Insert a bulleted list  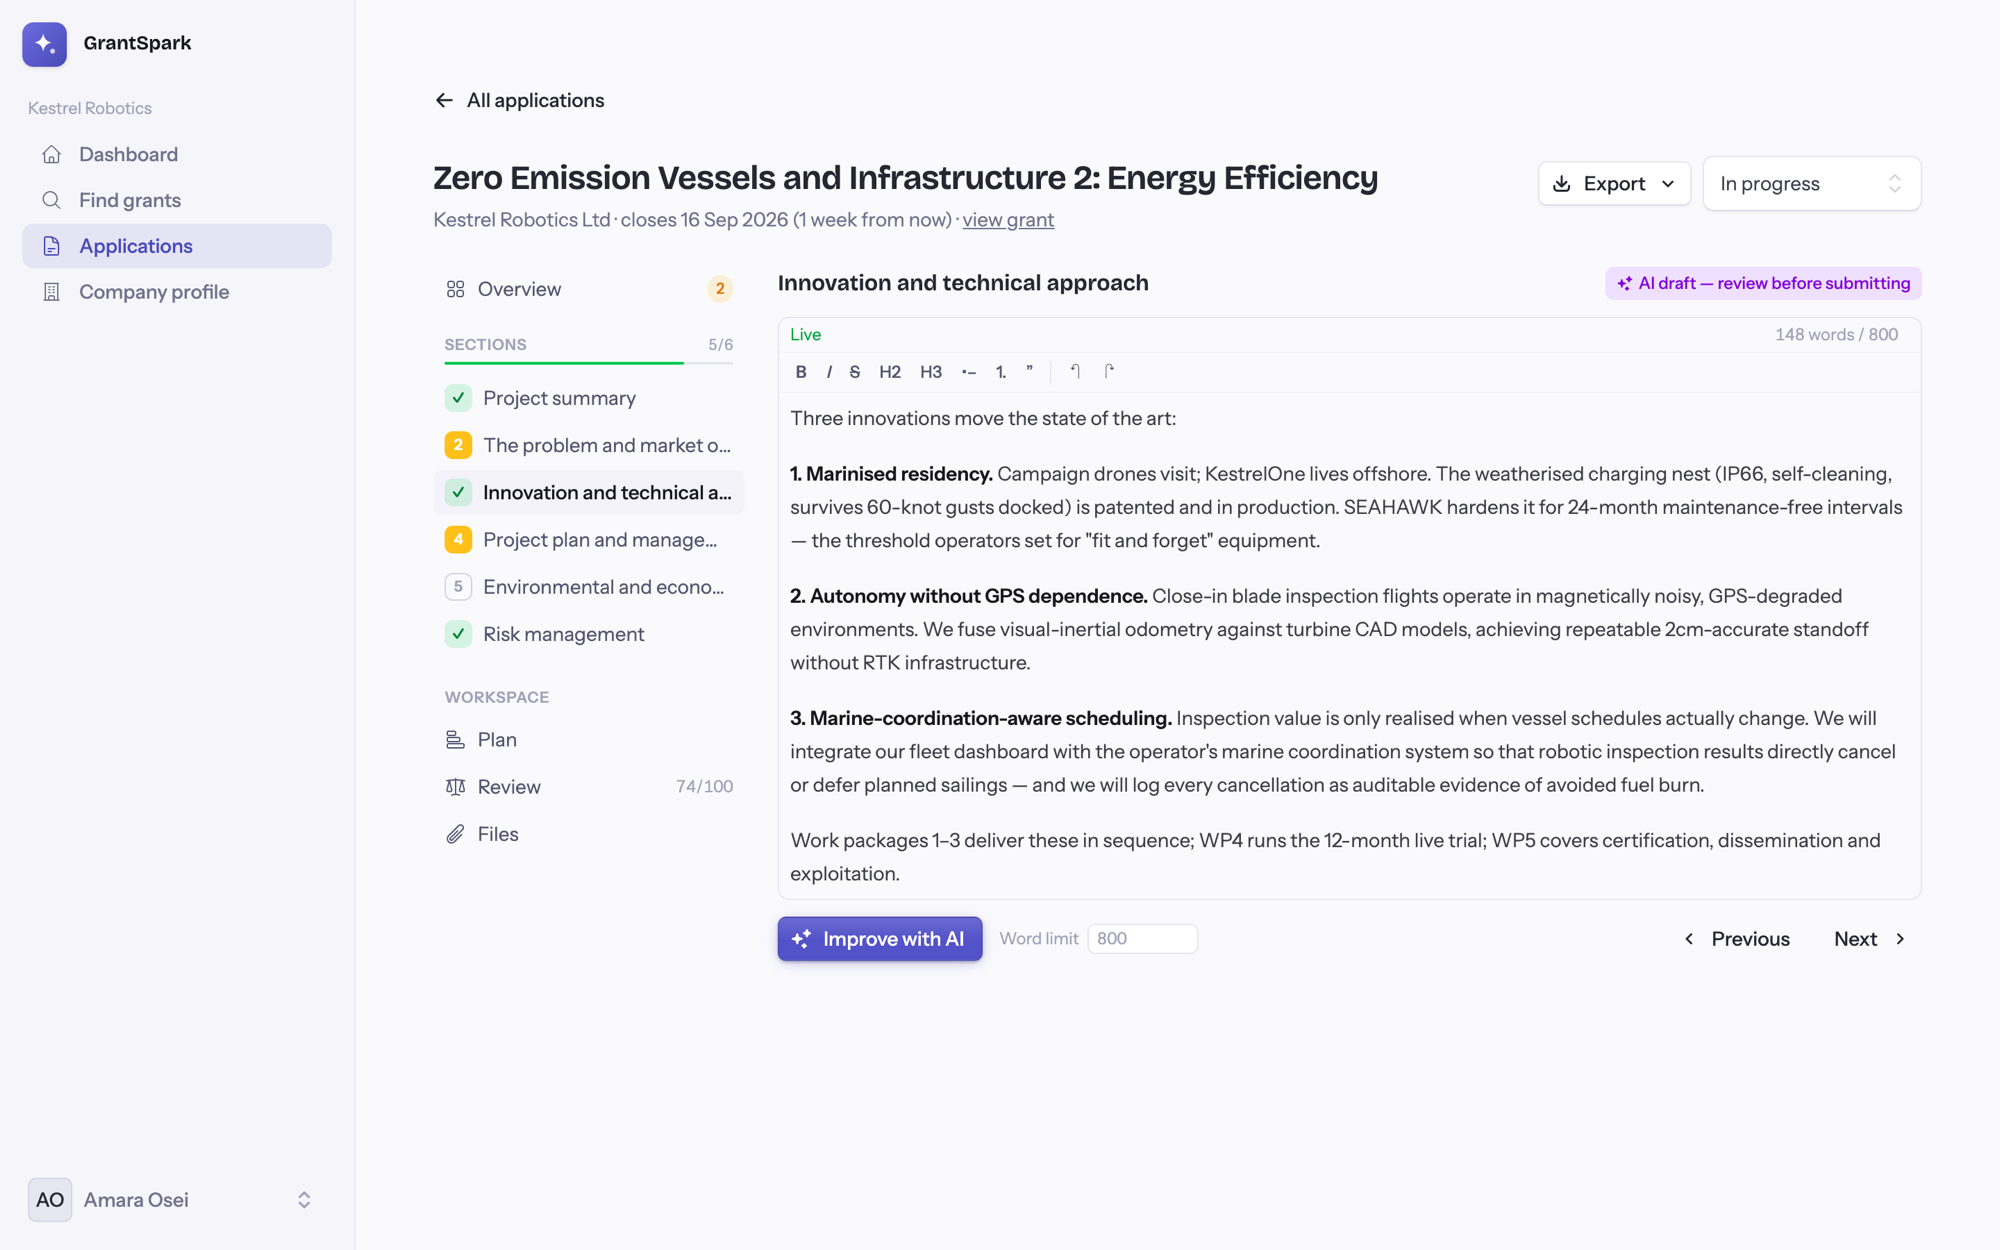(x=969, y=372)
